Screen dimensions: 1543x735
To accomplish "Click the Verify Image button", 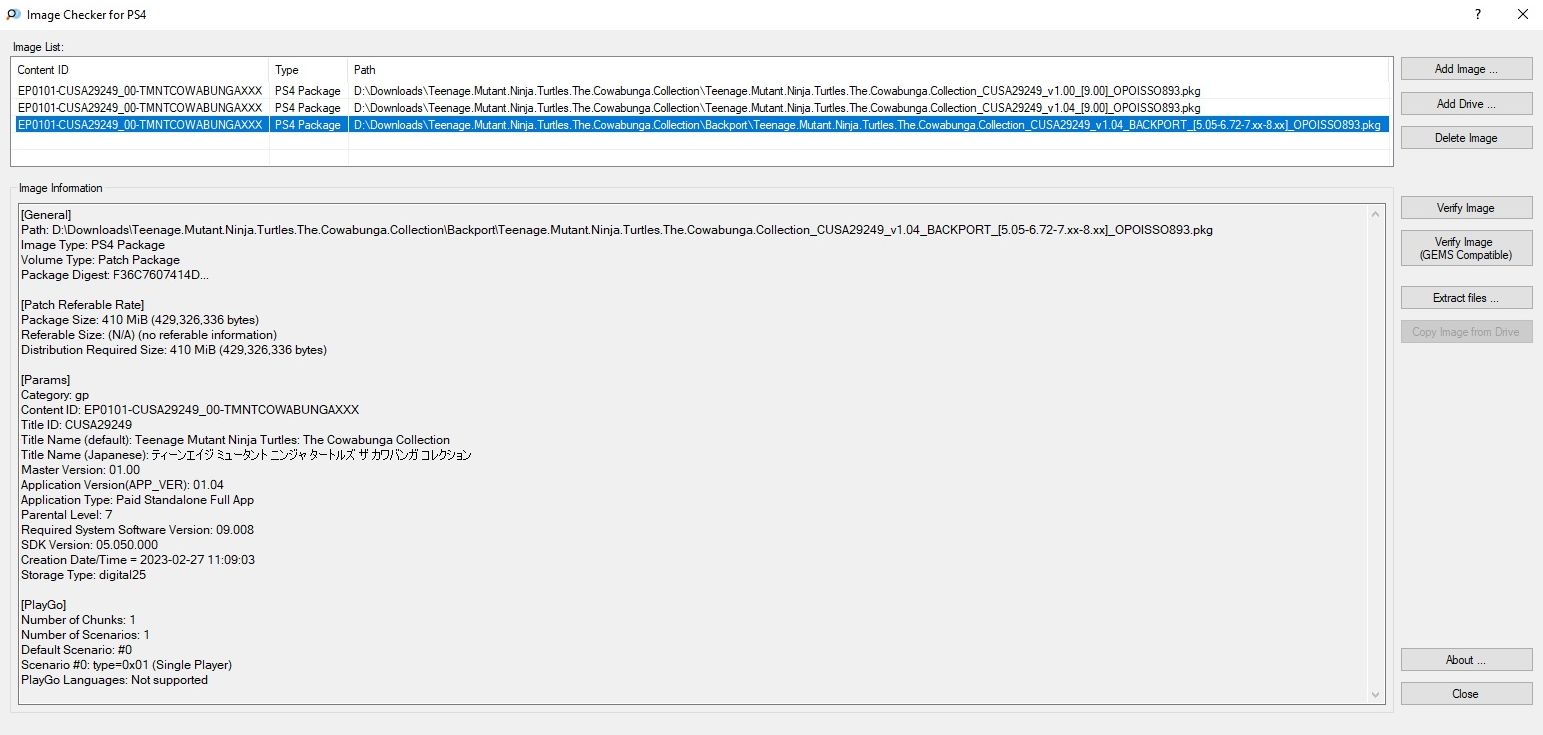I will point(1466,207).
